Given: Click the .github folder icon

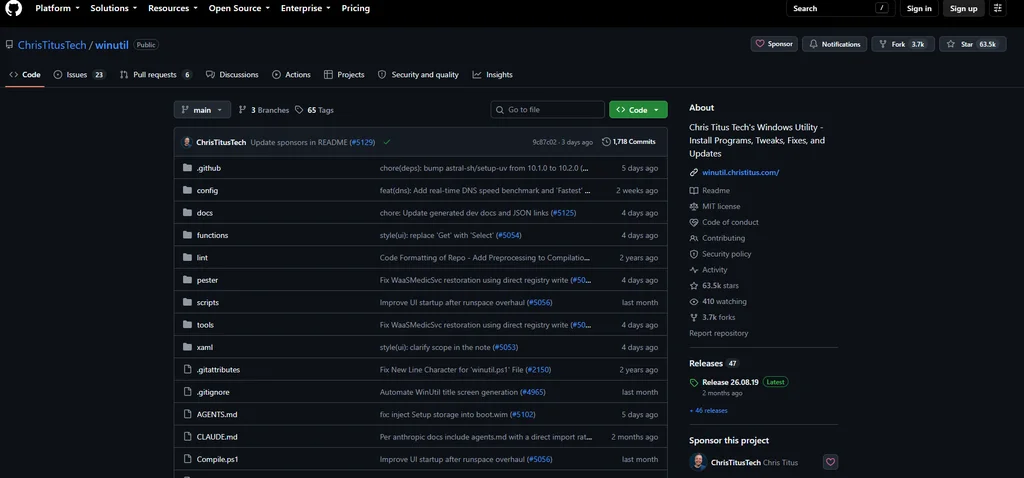Looking at the screenshot, I should 187,168.
